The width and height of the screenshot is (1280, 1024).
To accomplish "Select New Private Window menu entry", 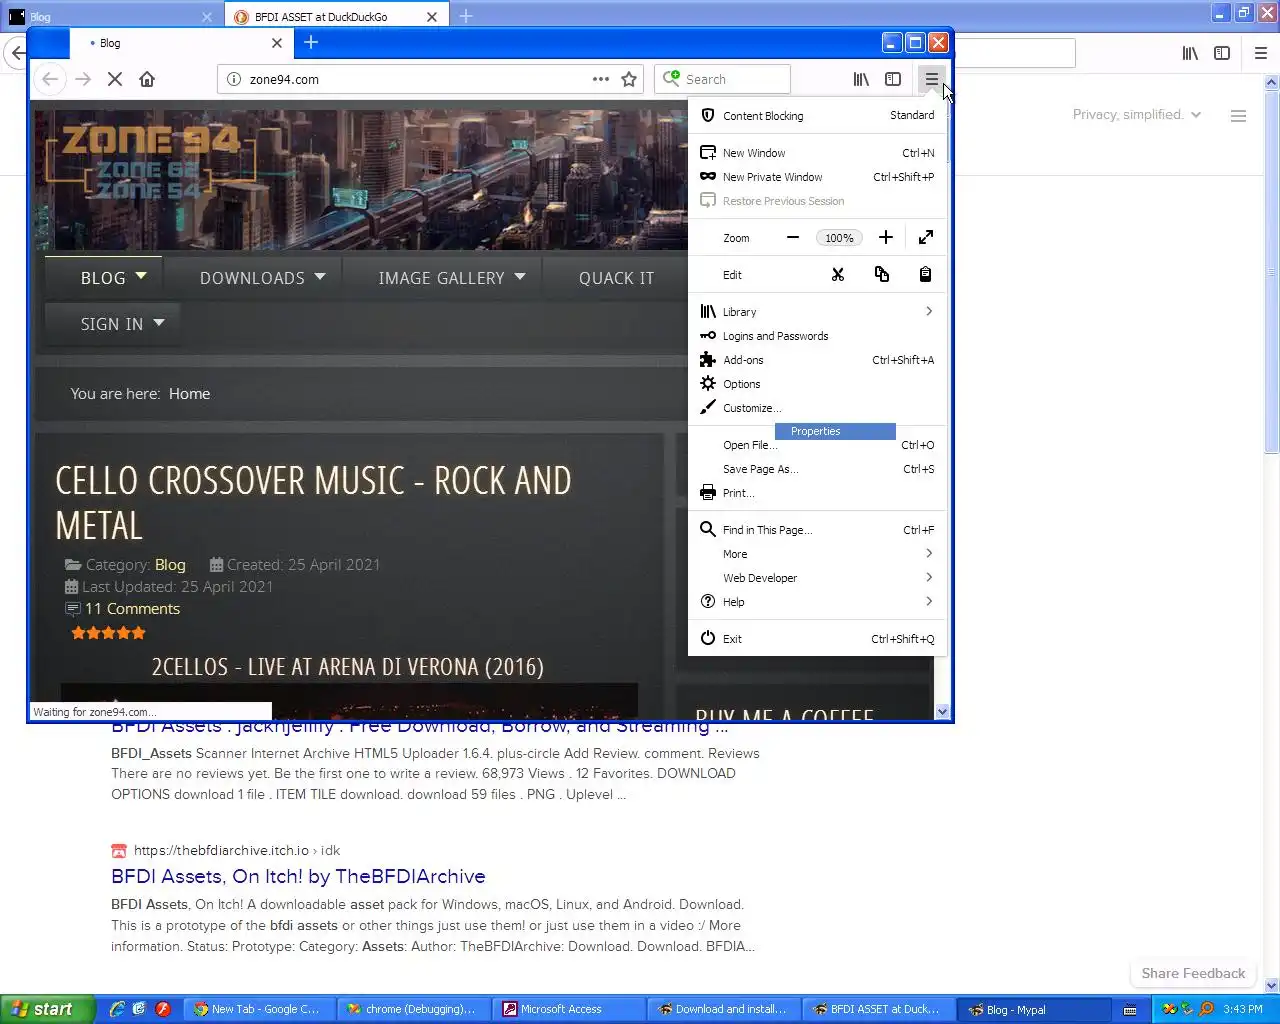I will click(x=817, y=177).
